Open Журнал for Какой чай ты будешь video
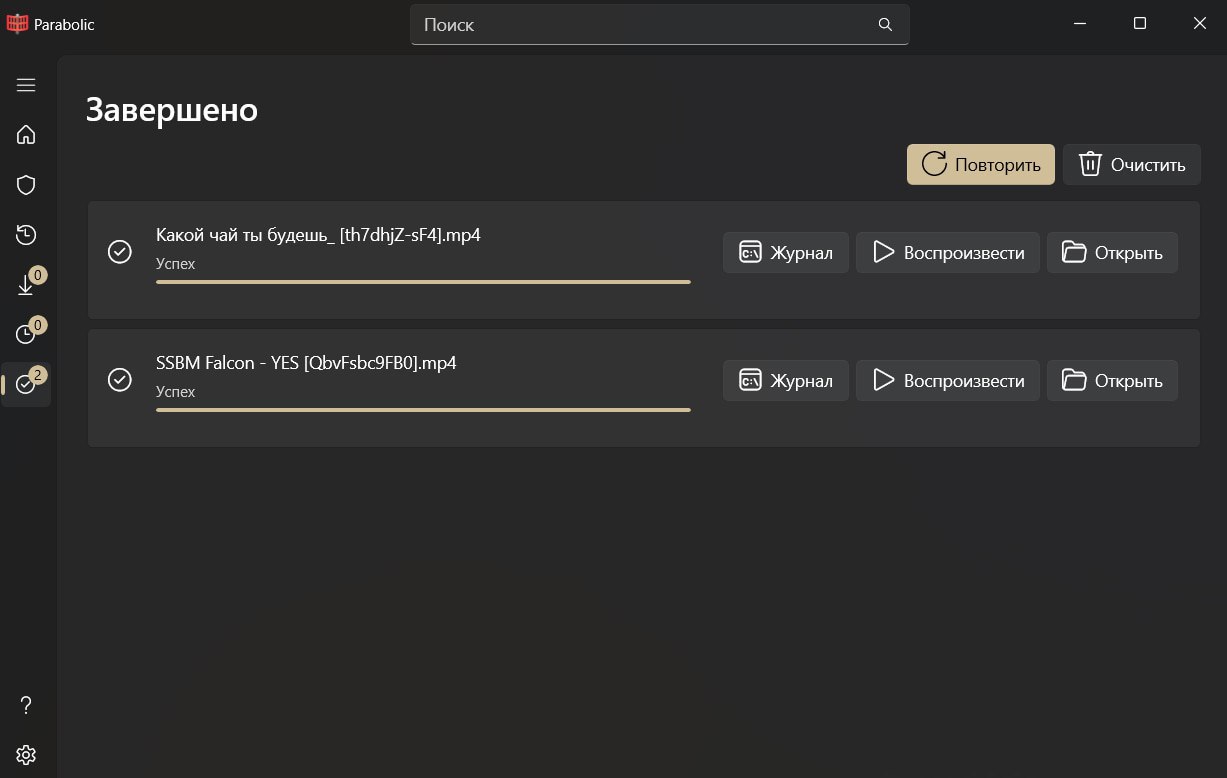Viewport: 1227px width, 778px height. click(x=785, y=253)
